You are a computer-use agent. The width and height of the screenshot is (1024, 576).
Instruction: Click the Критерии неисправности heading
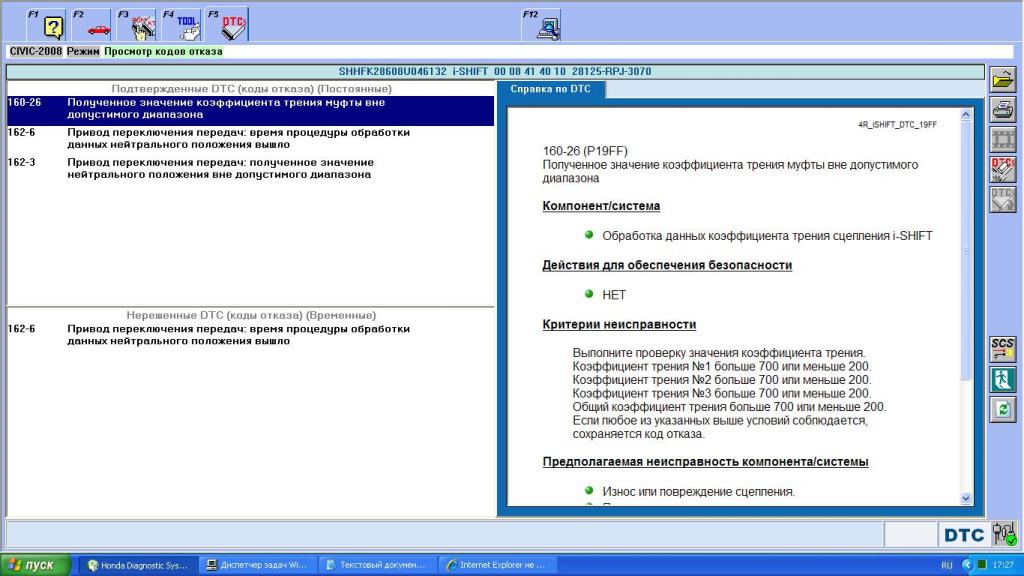coord(619,325)
